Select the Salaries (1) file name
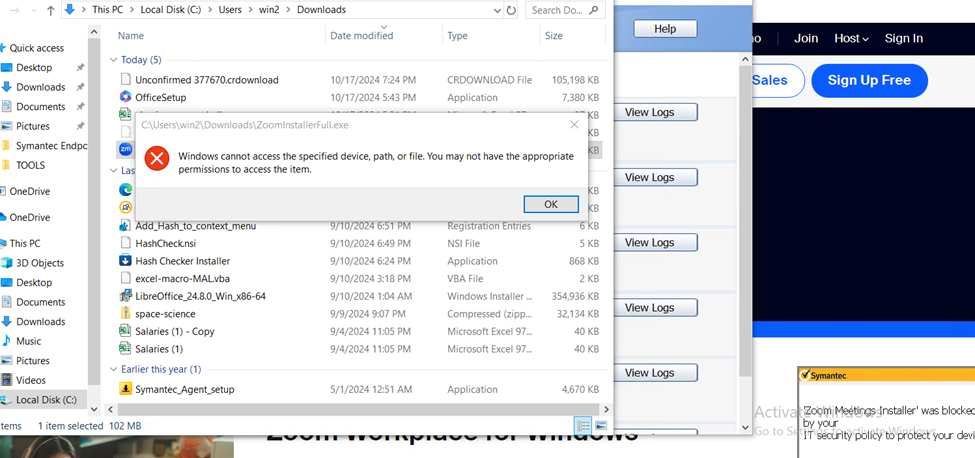Screen dimensions: 975x458 click(x=159, y=349)
